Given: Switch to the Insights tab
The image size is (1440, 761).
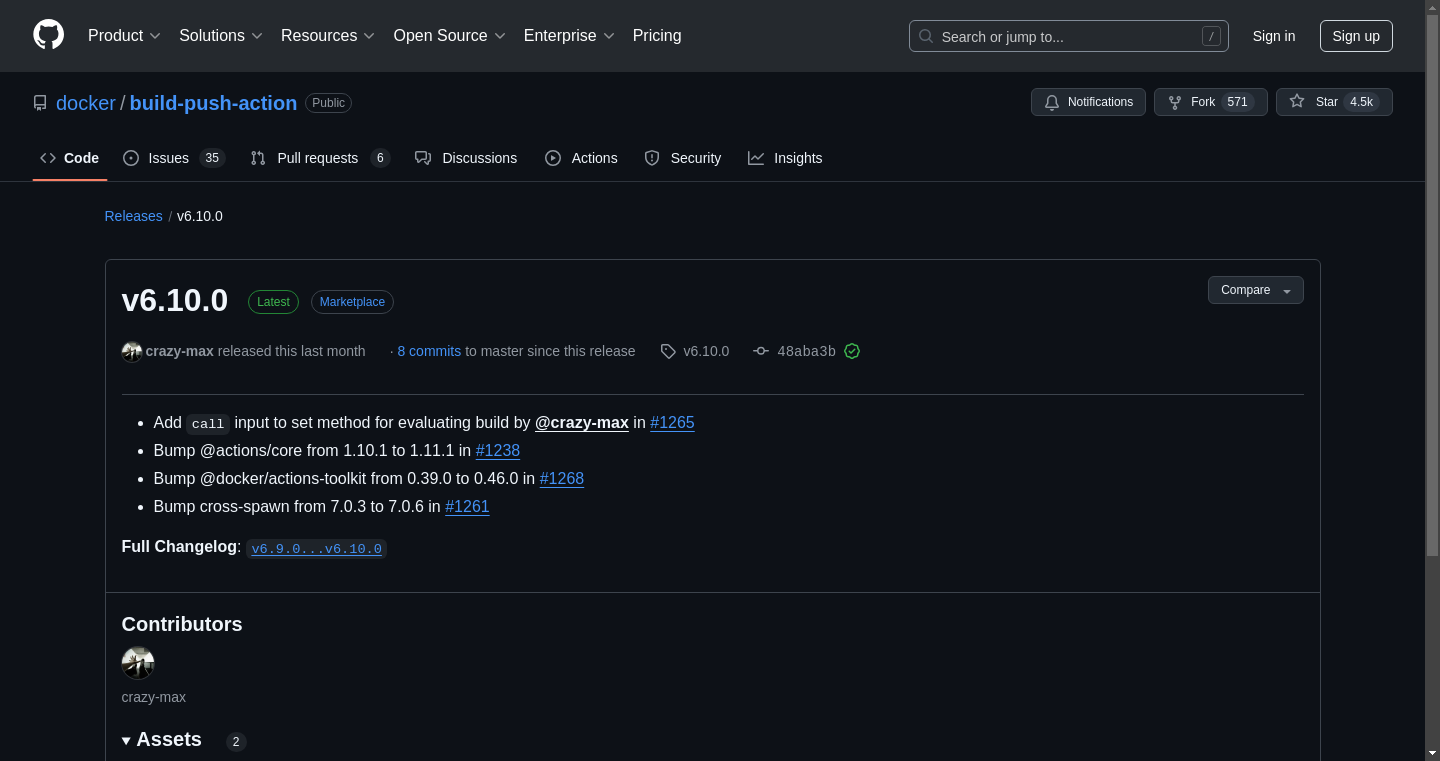Looking at the screenshot, I should 785,158.
